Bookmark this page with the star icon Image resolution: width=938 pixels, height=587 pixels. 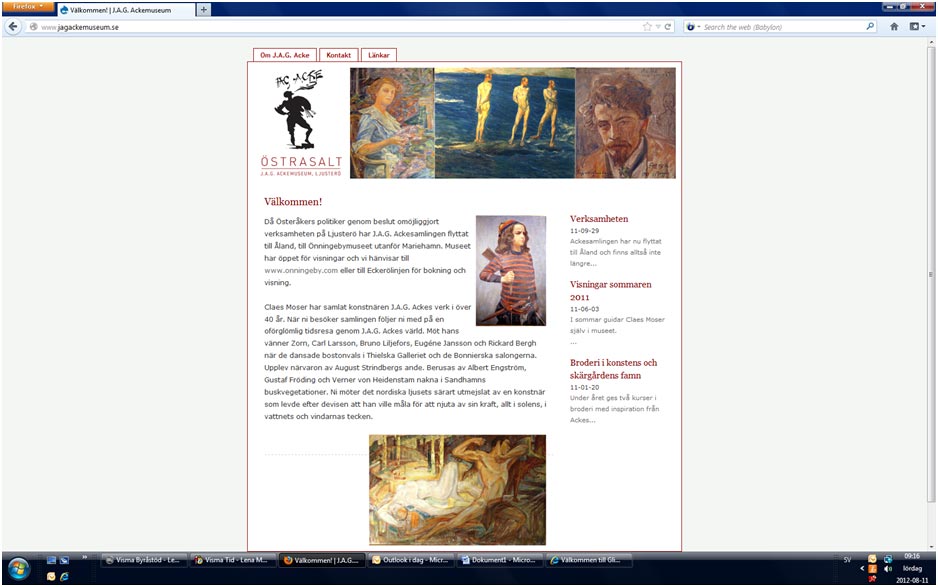coord(647,27)
